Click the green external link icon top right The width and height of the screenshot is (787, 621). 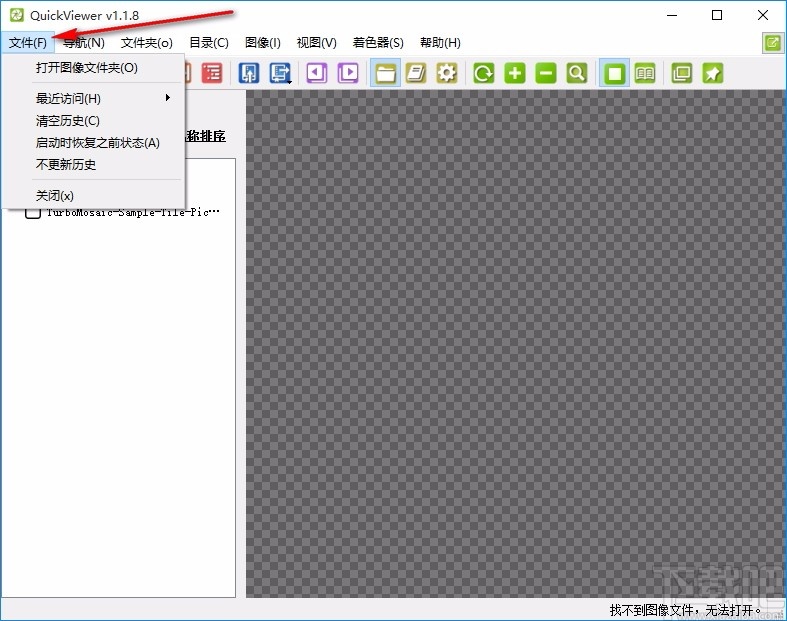coord(772,43)
